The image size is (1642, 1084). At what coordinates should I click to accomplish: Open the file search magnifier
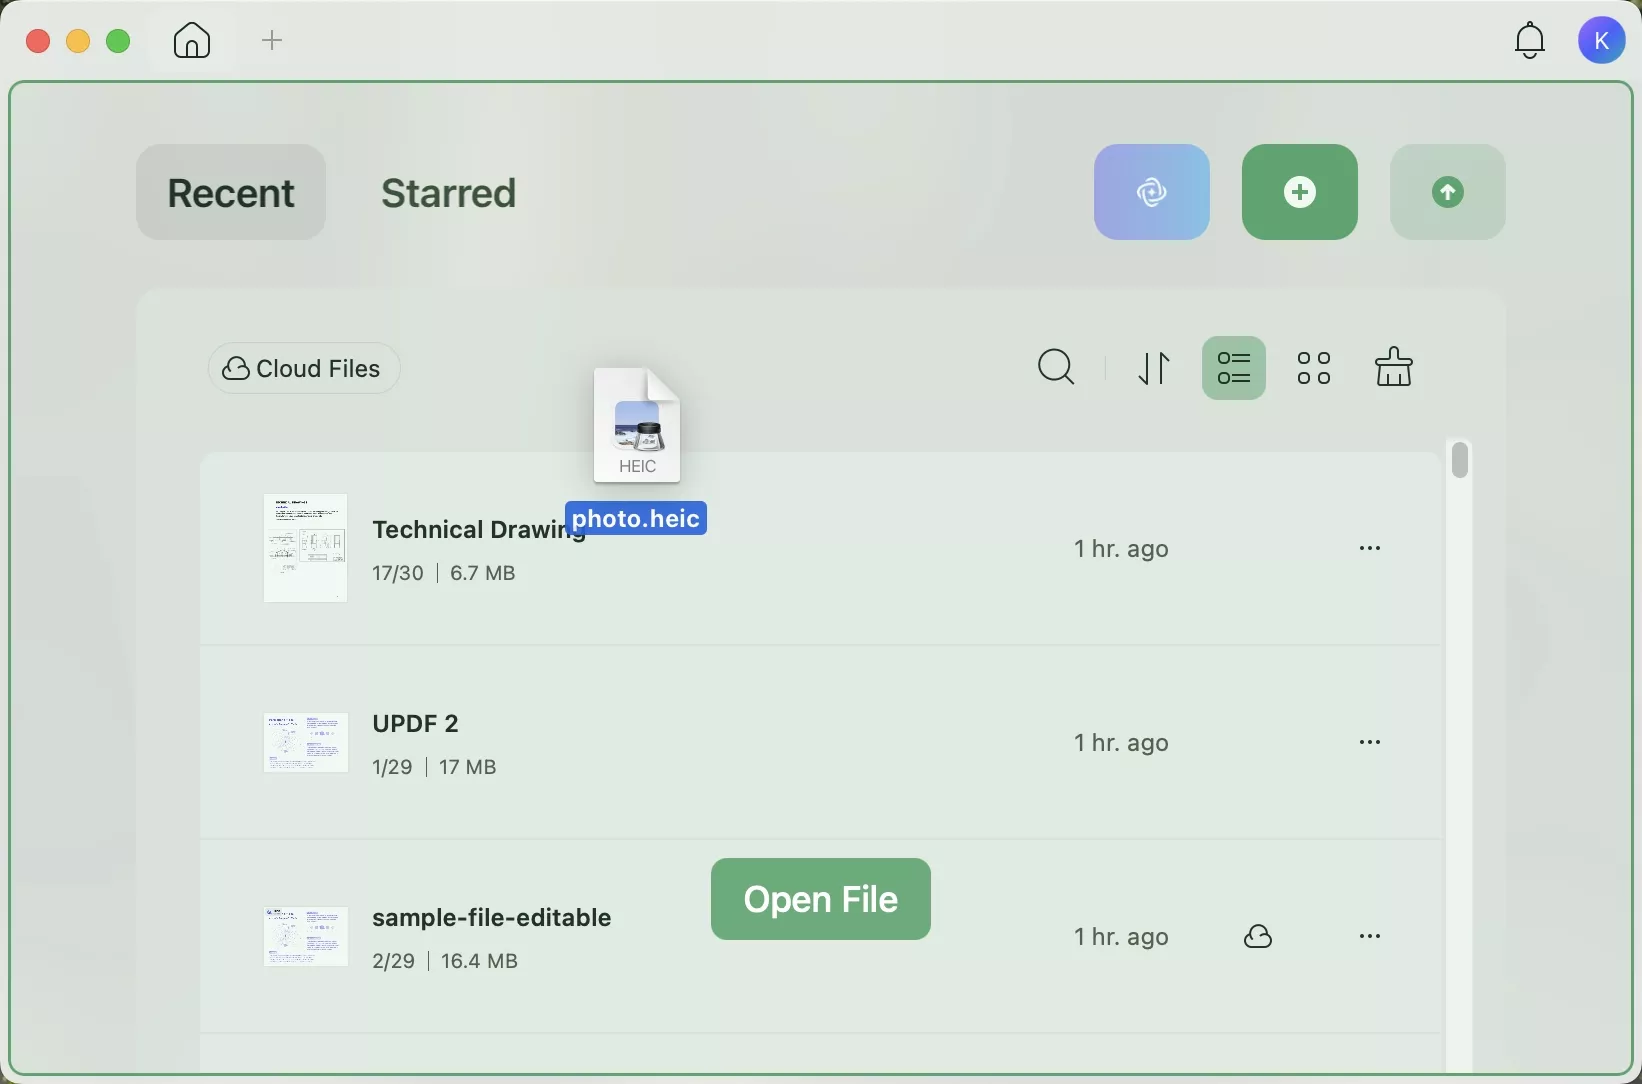(1056, 368)
